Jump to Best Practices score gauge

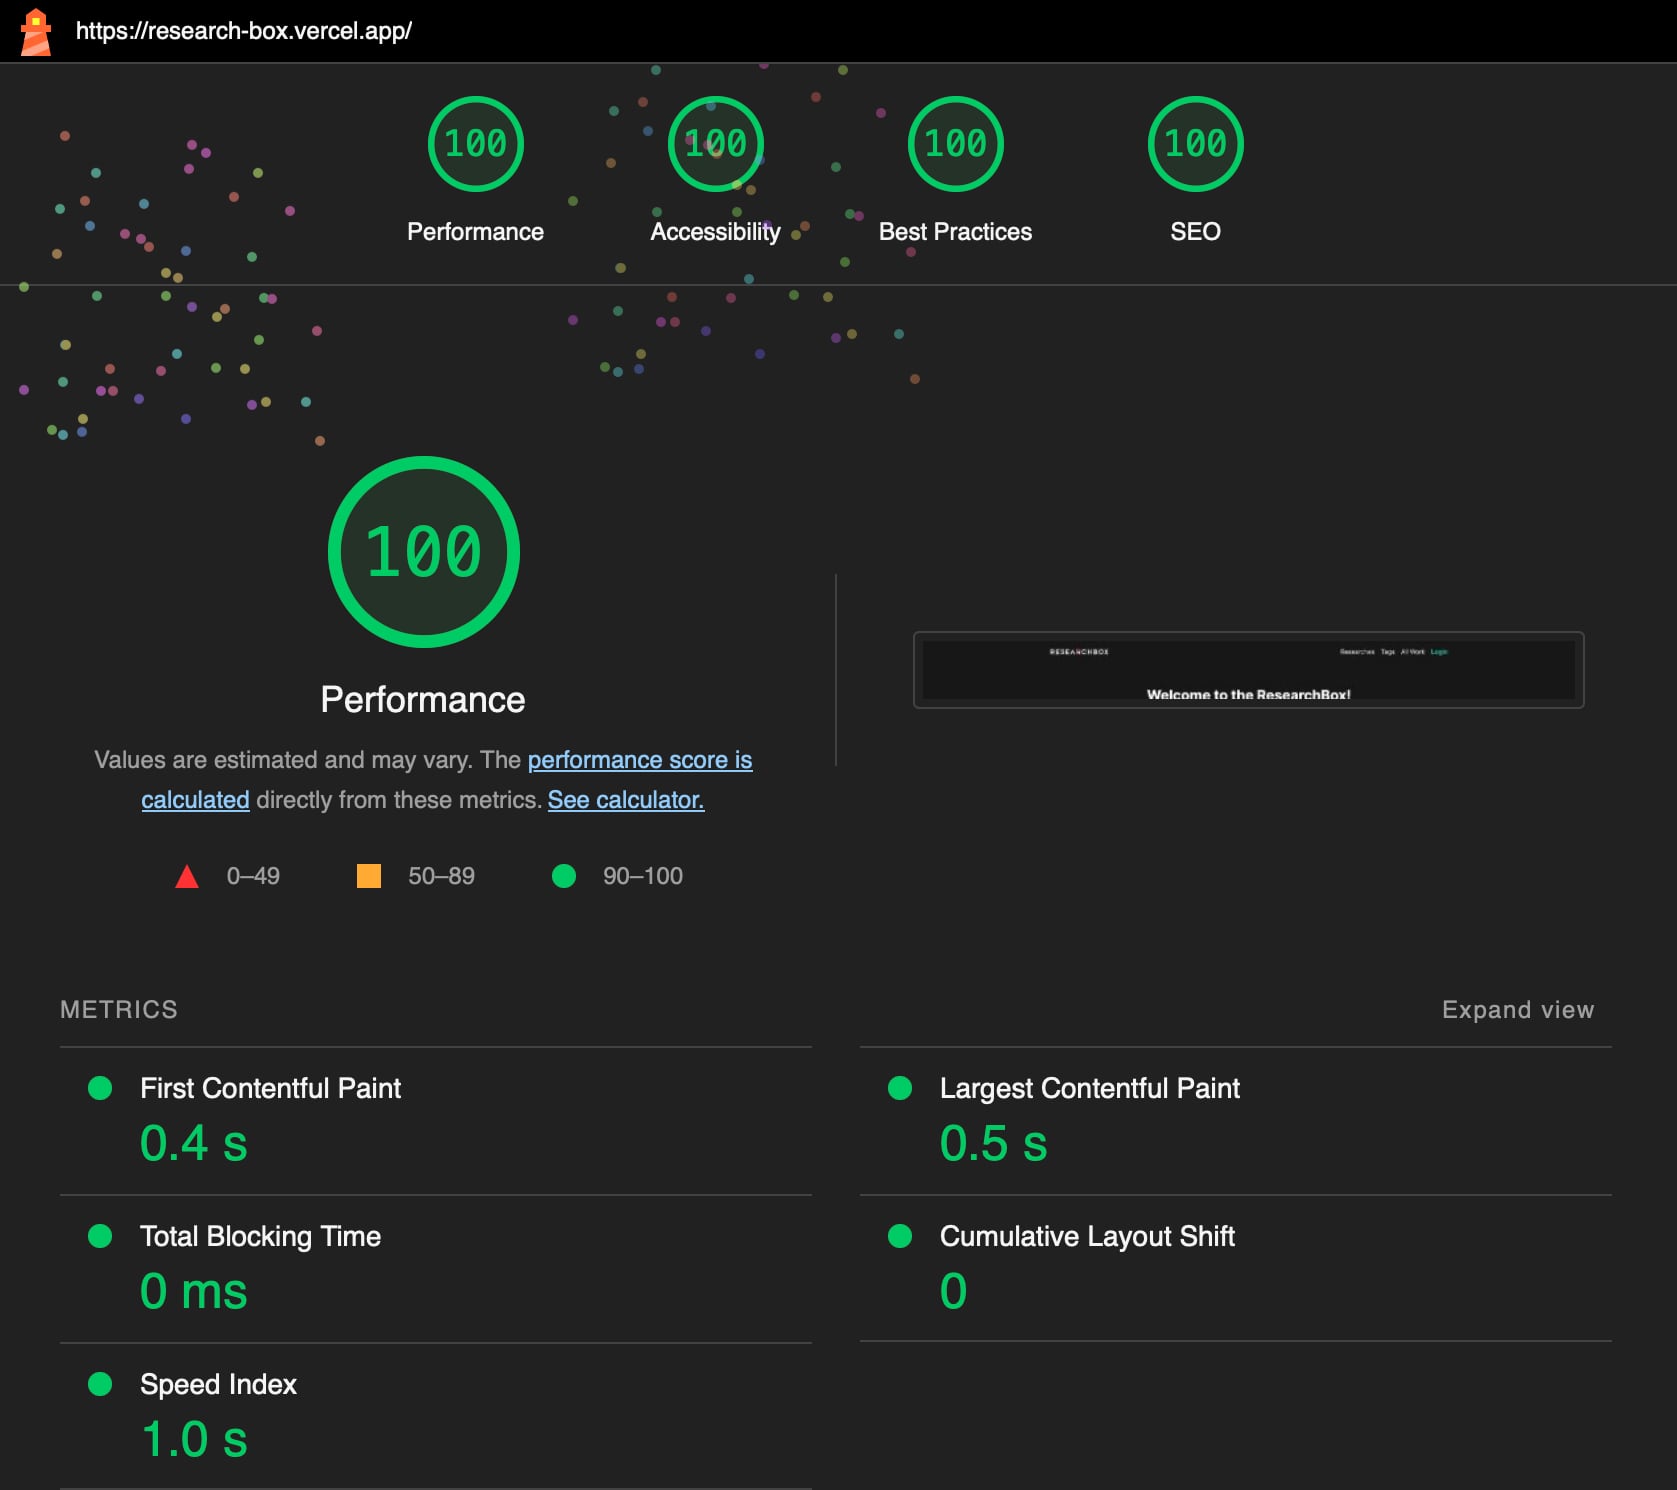tap(956, 144)
